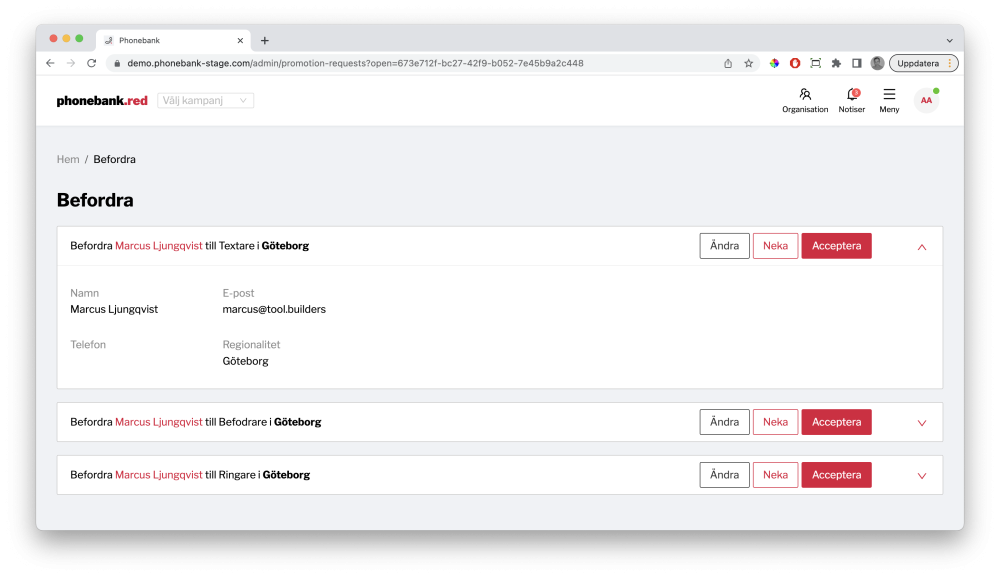
Task: Click the Marcus Ljungqvist link in Textare row
Action: coord(158,246)
